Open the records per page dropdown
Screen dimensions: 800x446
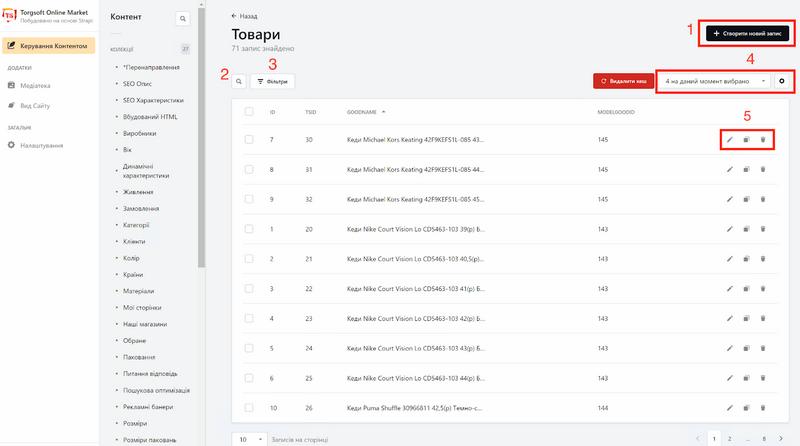[250, 438]
